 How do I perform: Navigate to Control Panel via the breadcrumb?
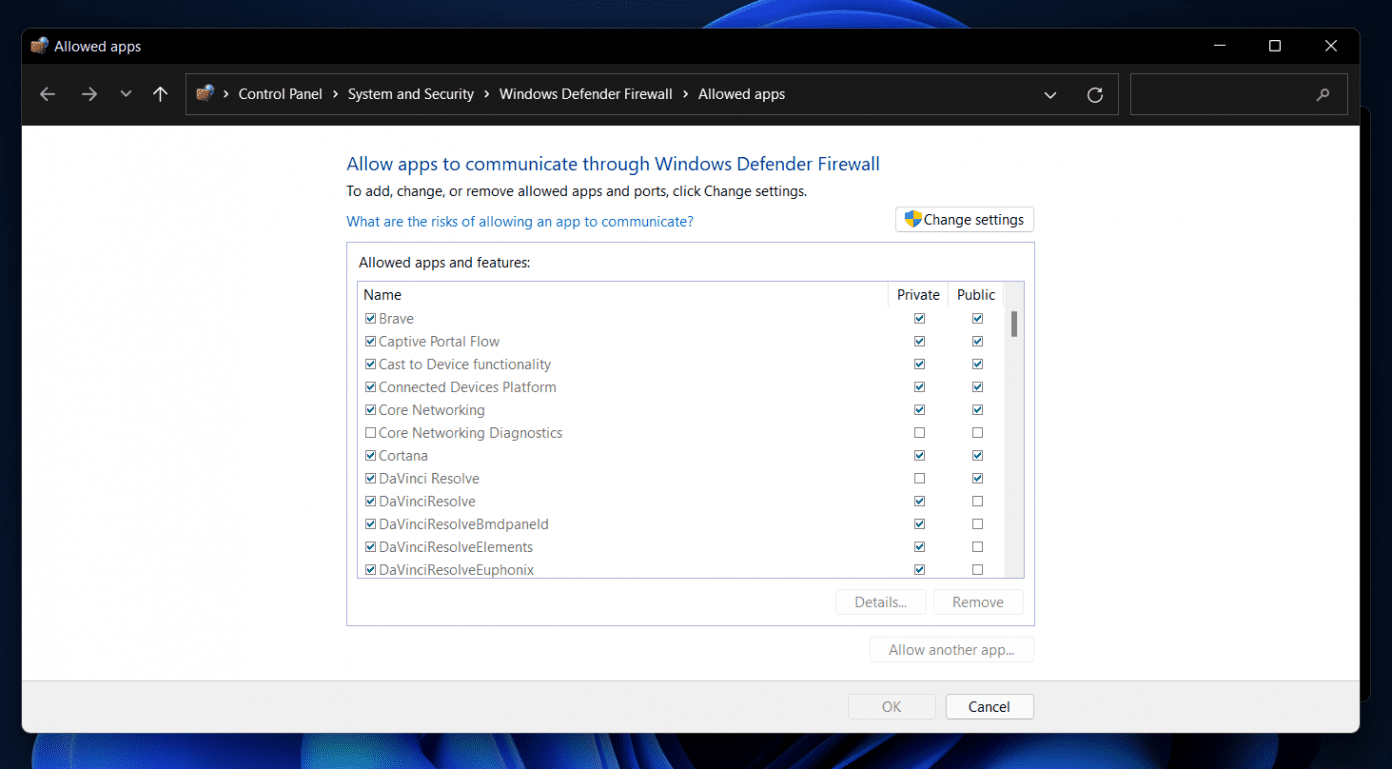click(x=280, y=93)
